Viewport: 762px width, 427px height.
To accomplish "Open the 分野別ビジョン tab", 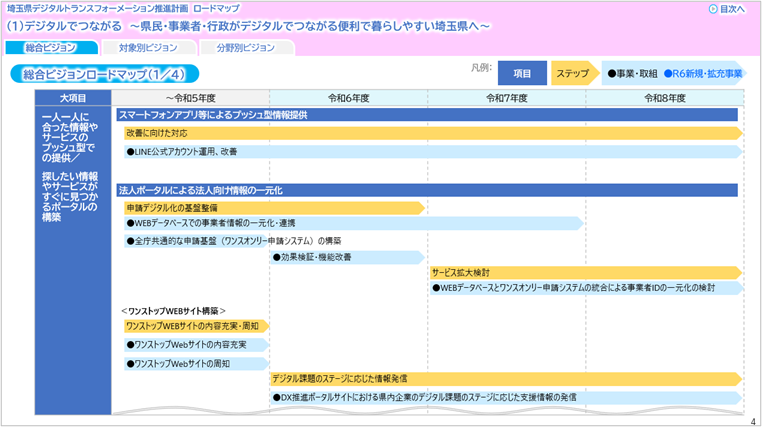I will coord(244,47).
